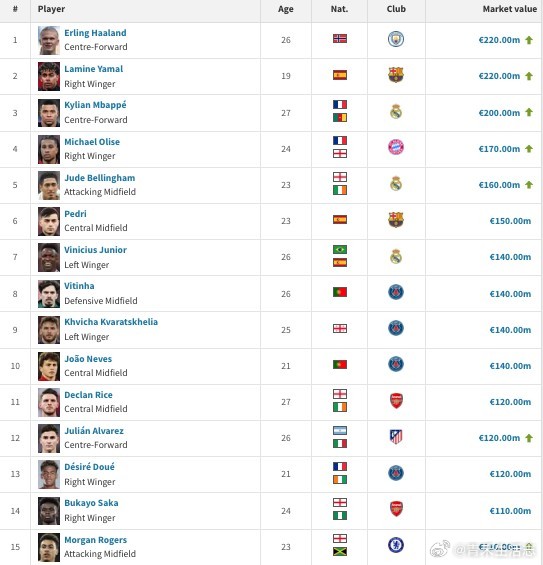Click Real Madrid crest for Jude Bellingham
The width and height of the screenshot is (543, 565).
point(396,184)
